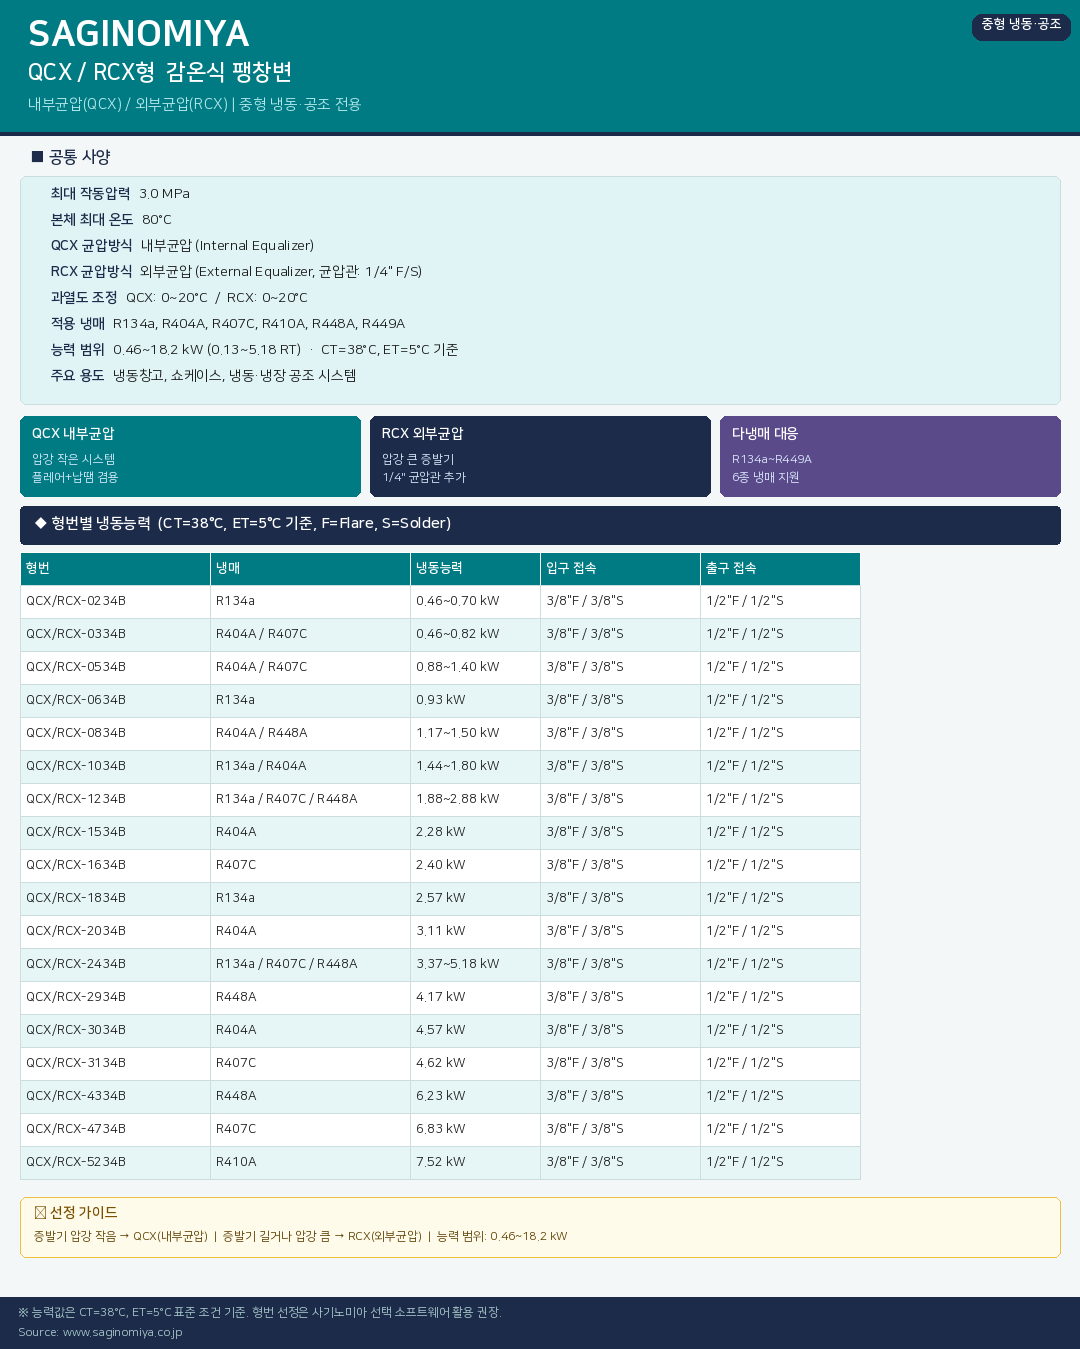
Task: Click the 1.17~1.50 kW capacity cell
Action: pyautogui.click(x=475, y=733)
